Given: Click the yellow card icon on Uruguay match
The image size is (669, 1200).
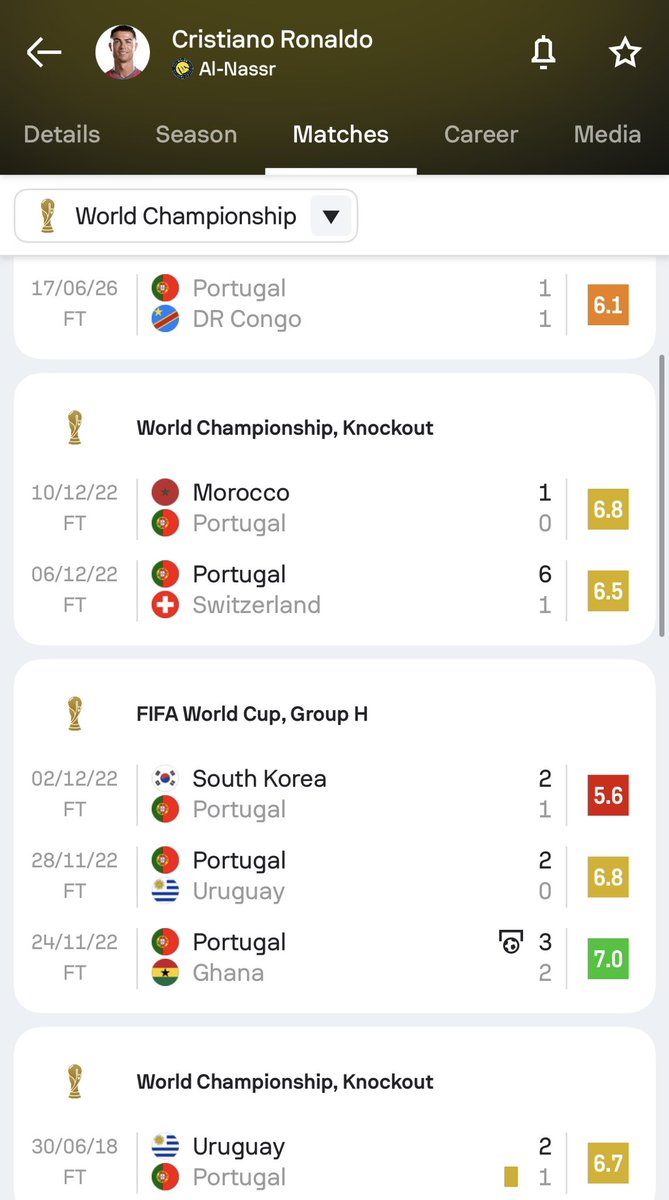Looking at the screenshot, I should tap(511, 1177).
